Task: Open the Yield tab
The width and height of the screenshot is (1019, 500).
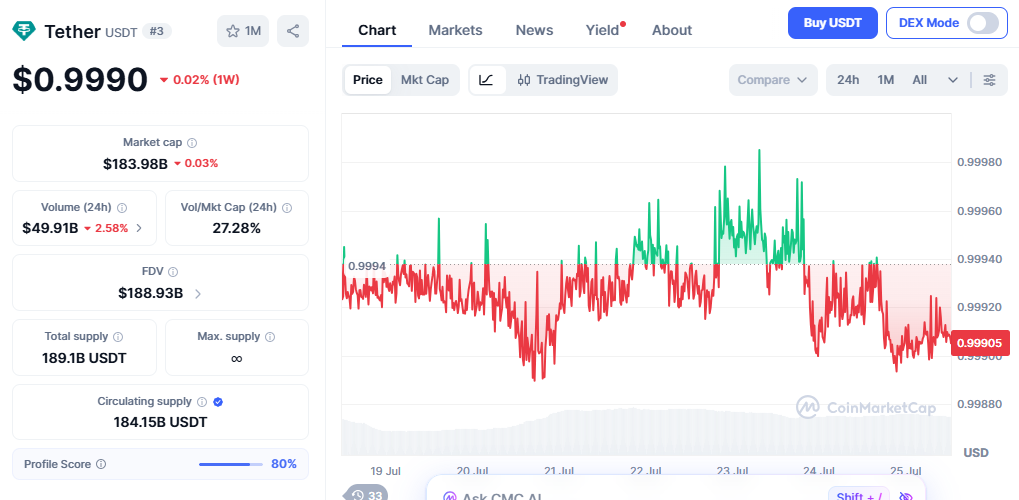Action: tap(602, 30)
